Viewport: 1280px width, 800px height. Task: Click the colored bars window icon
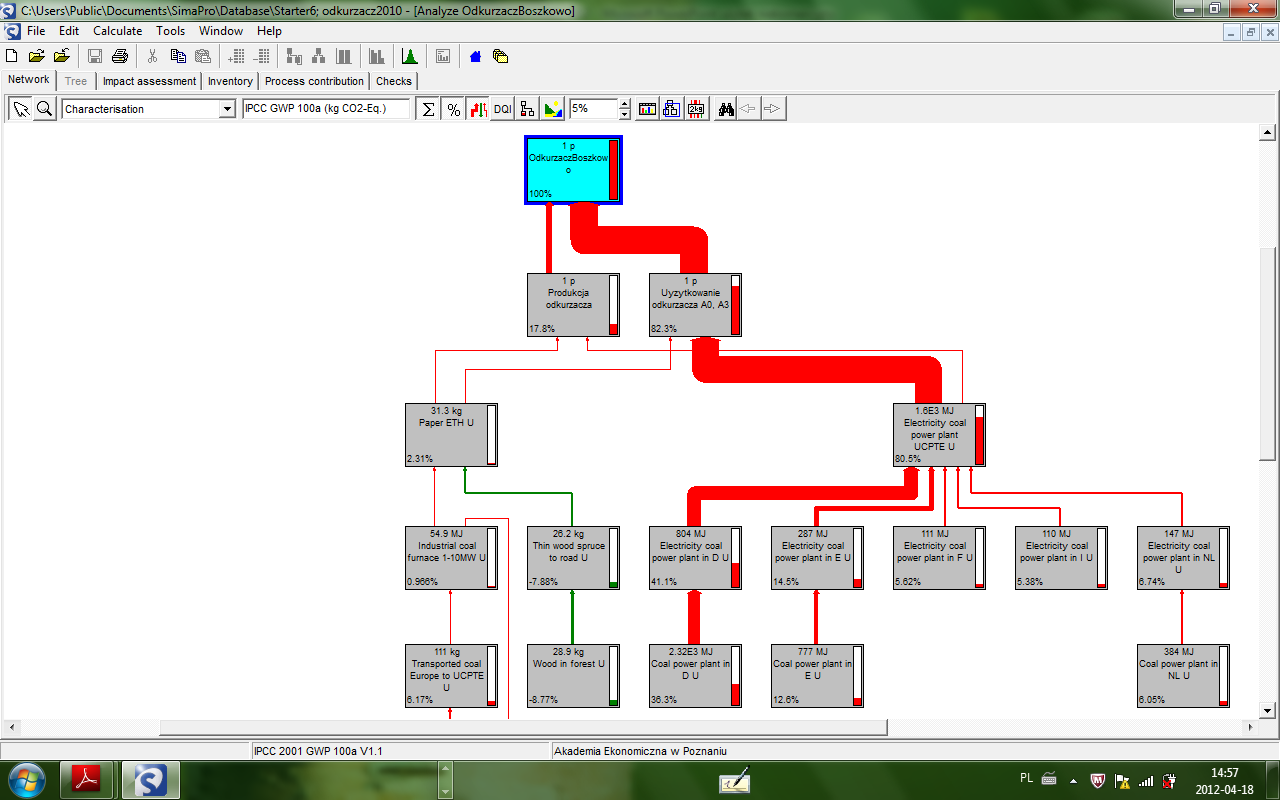tap(648, 109)
